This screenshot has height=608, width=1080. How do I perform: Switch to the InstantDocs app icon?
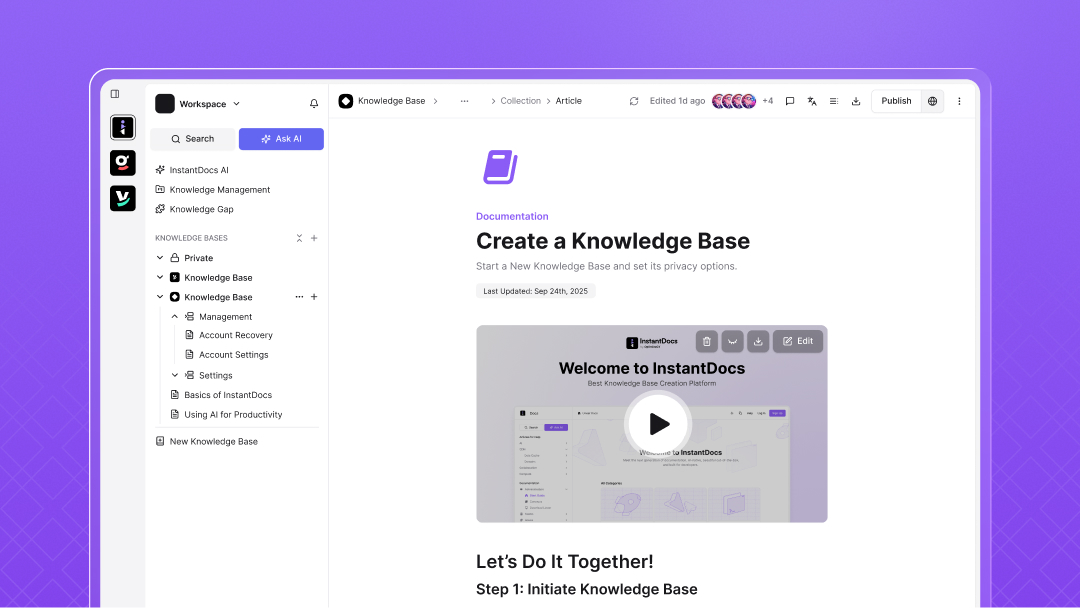tap(123, 127)
